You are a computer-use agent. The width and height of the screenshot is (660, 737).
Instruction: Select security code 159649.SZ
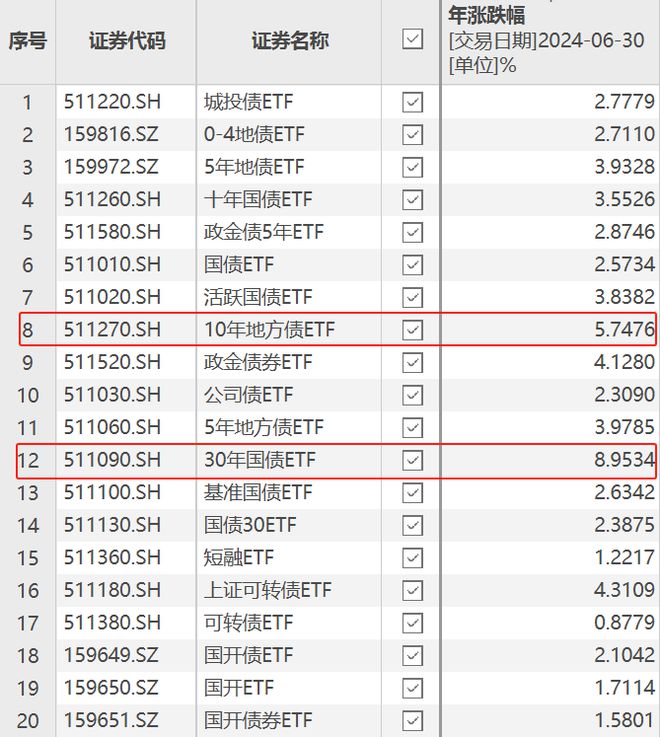tap(111, 655)
